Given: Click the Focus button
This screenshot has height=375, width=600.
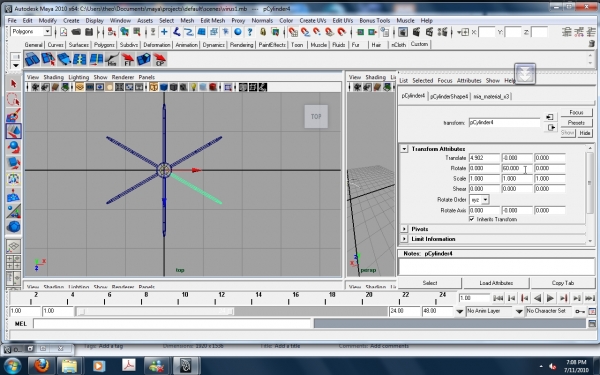Looking at the screenshot, I should click(576, 112).
